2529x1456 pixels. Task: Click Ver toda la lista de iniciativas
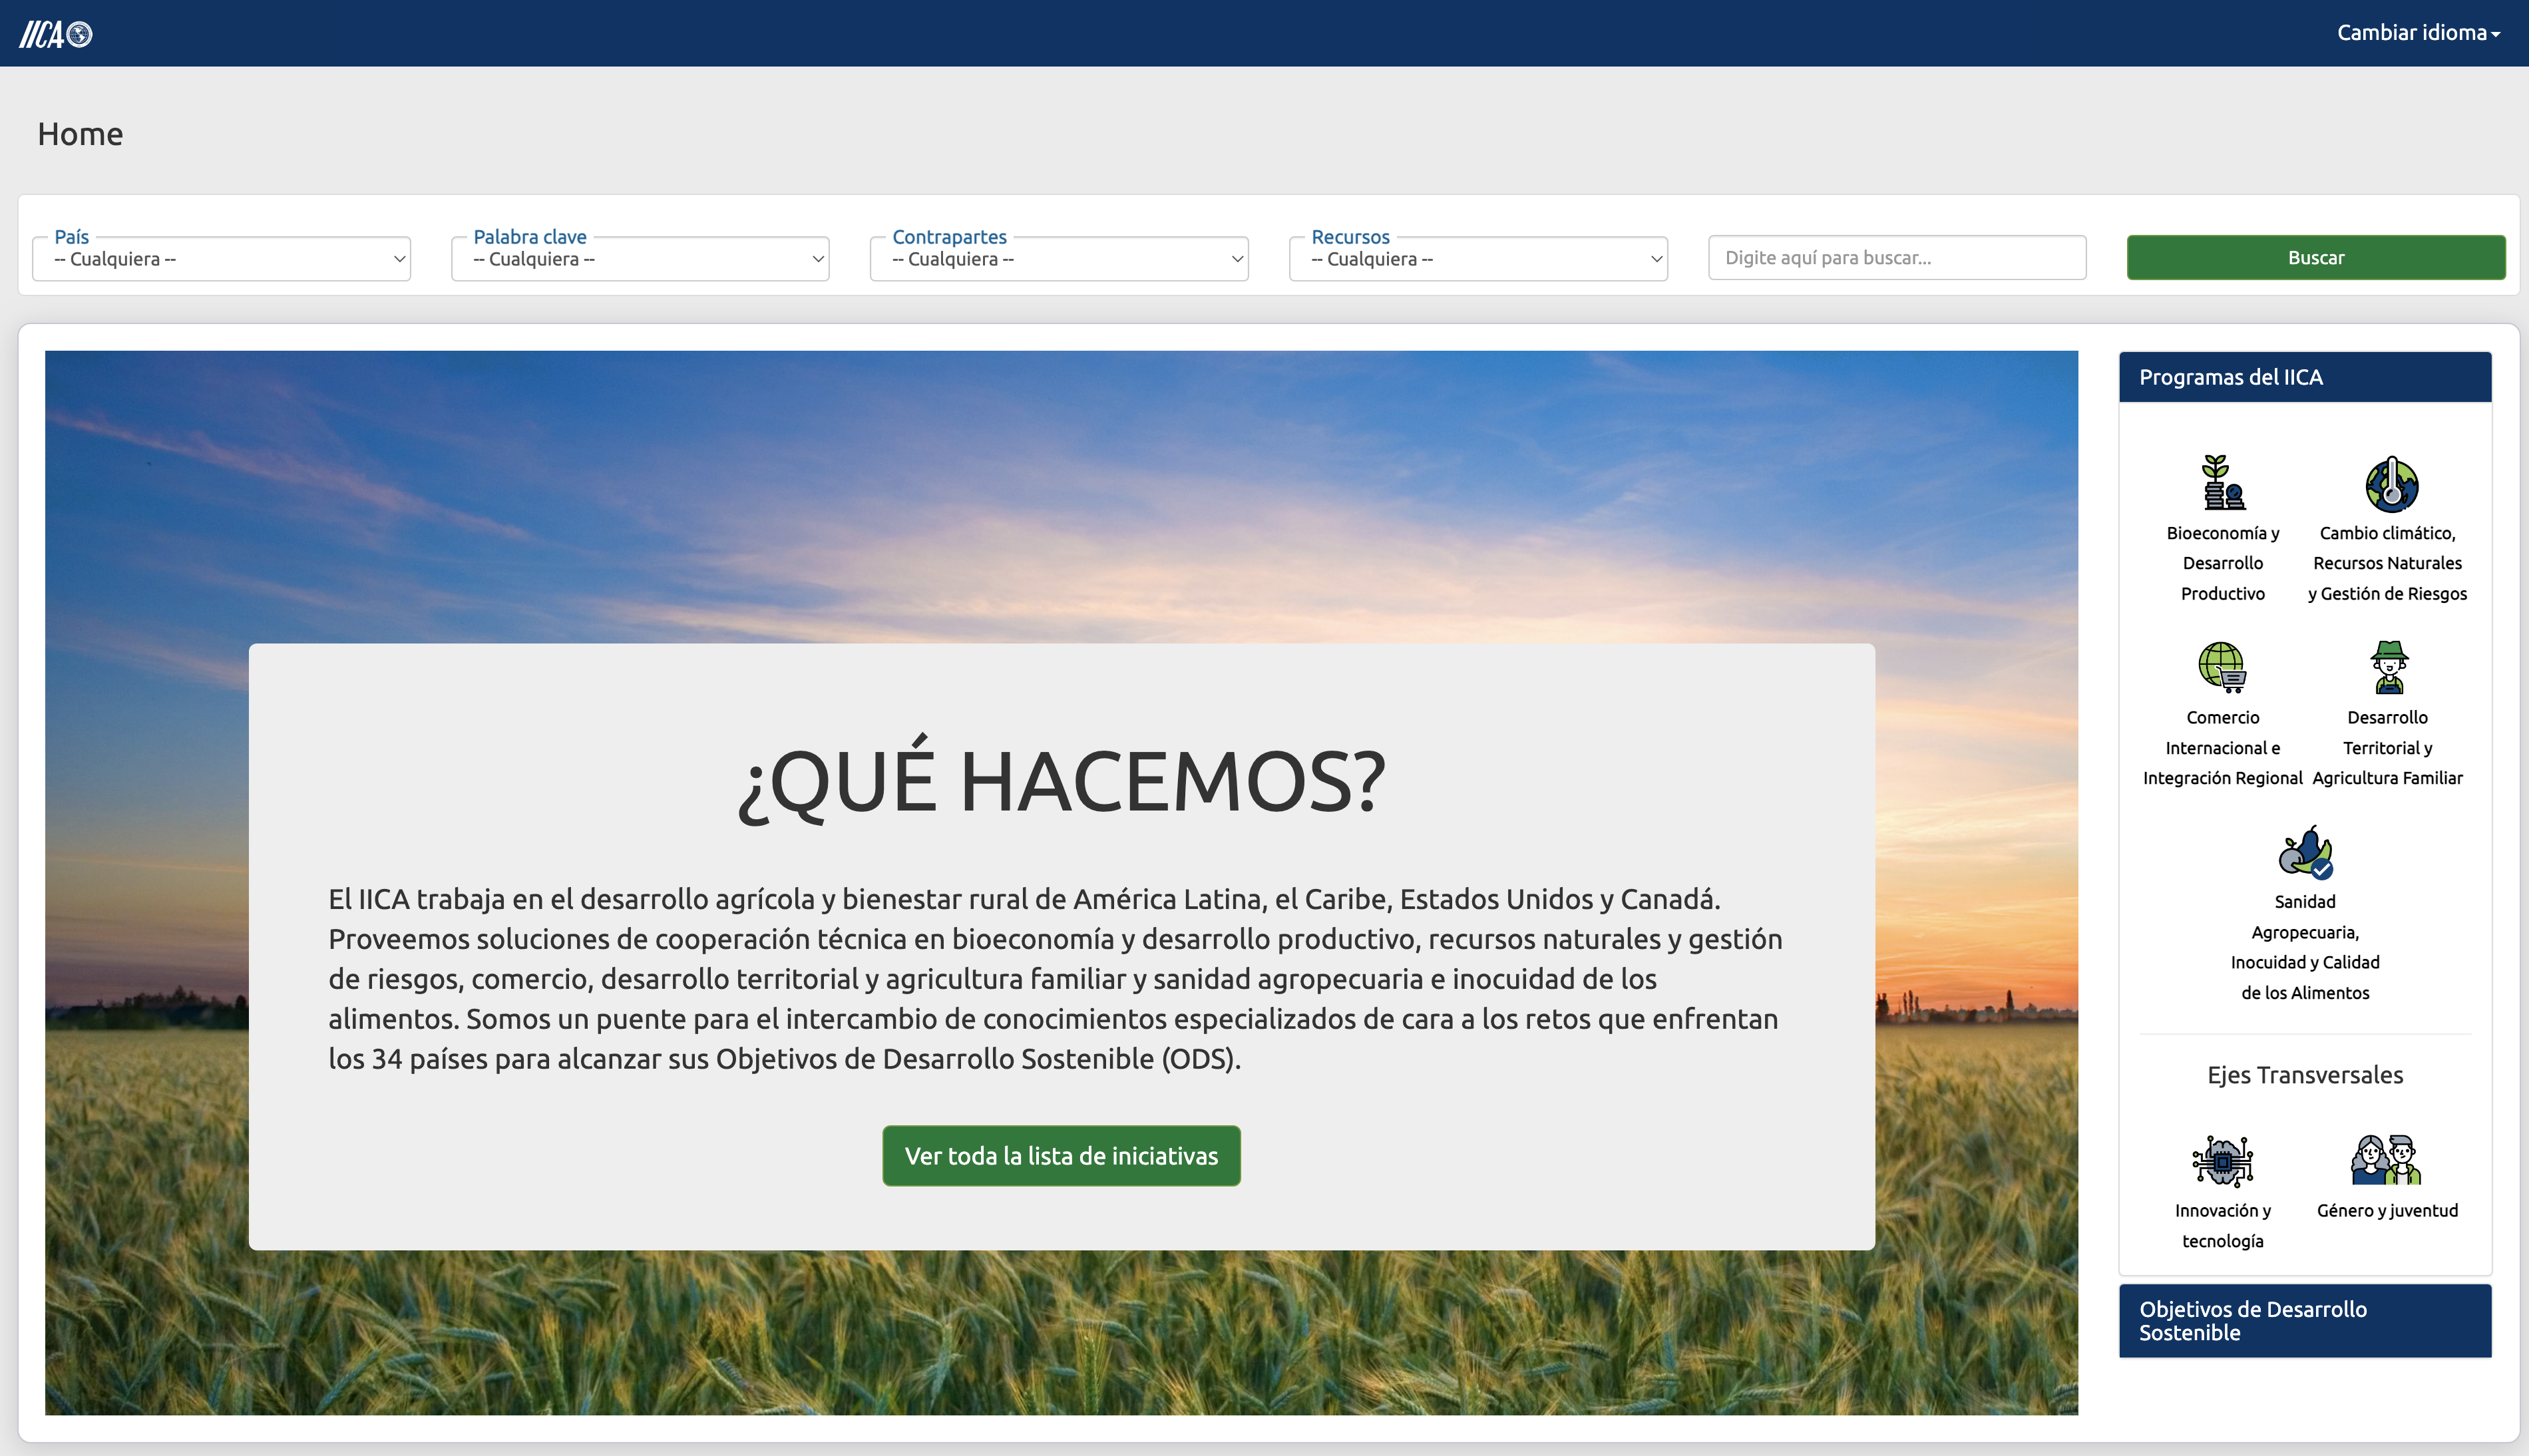[x=1061, y=1156]
